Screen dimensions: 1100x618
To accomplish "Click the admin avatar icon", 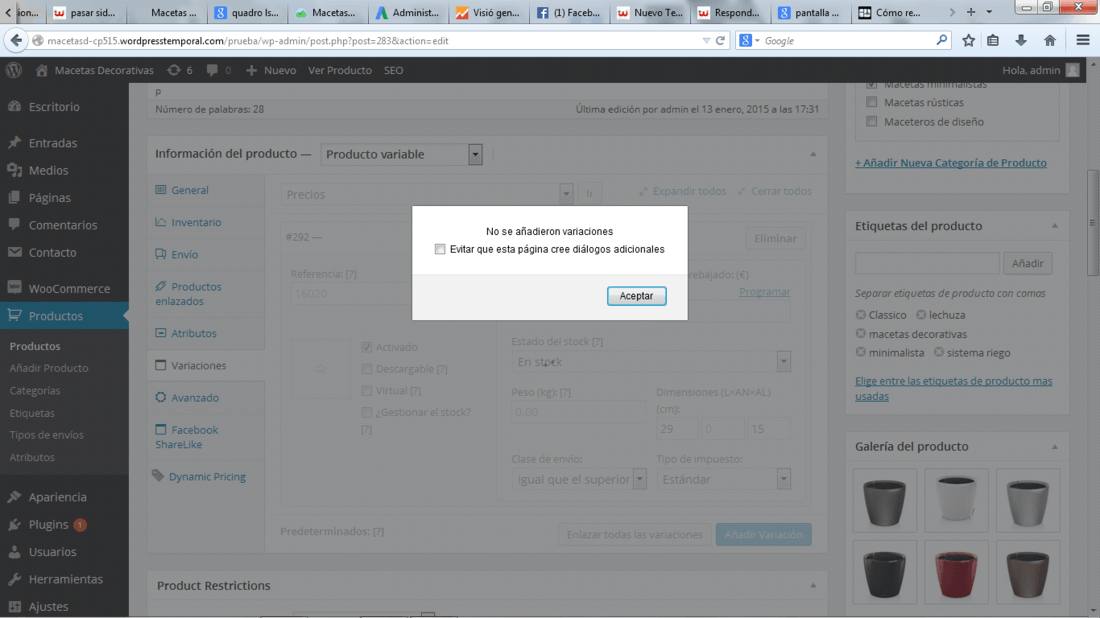I will [1072, 70].
